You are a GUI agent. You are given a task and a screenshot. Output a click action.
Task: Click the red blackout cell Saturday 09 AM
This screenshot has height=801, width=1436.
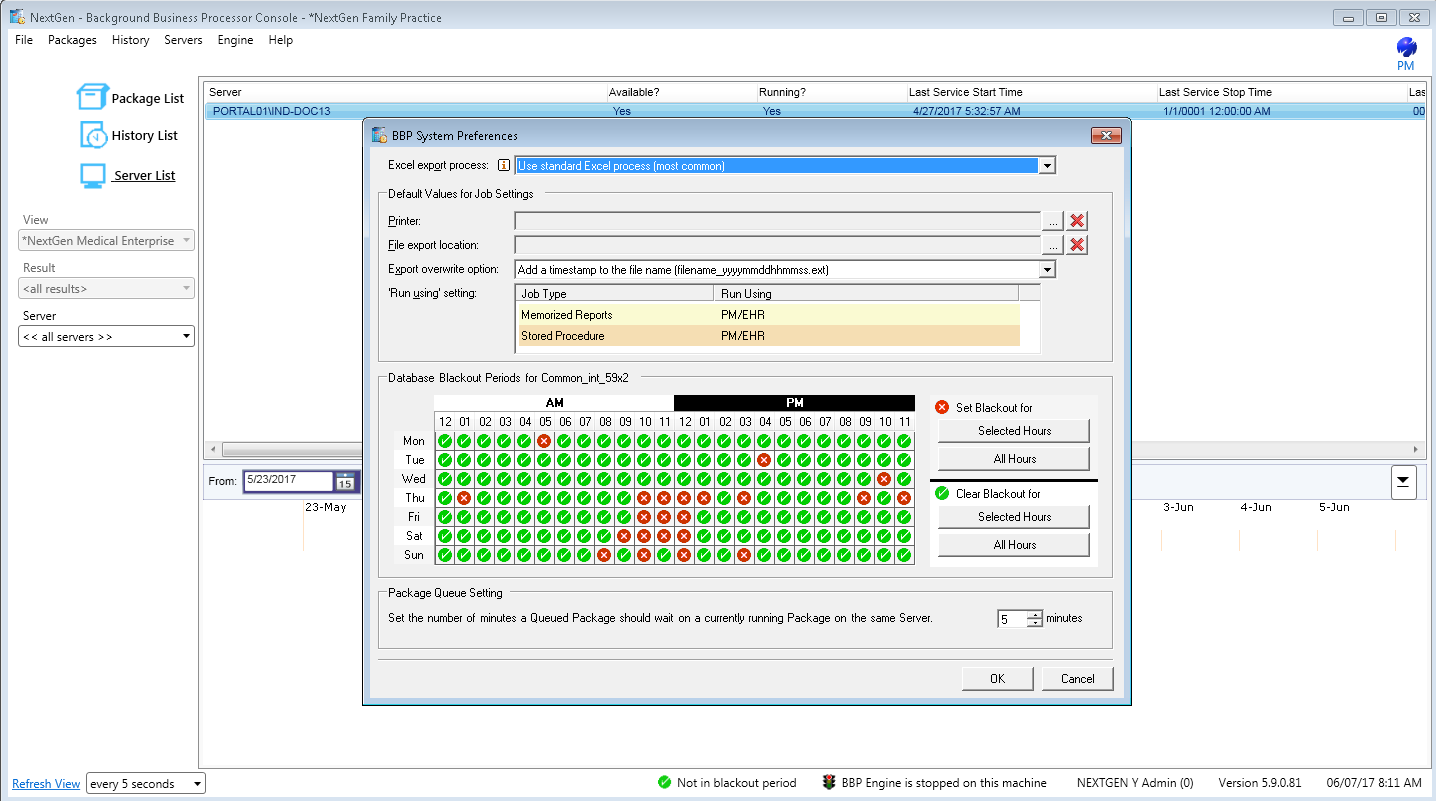coord(624,536)
